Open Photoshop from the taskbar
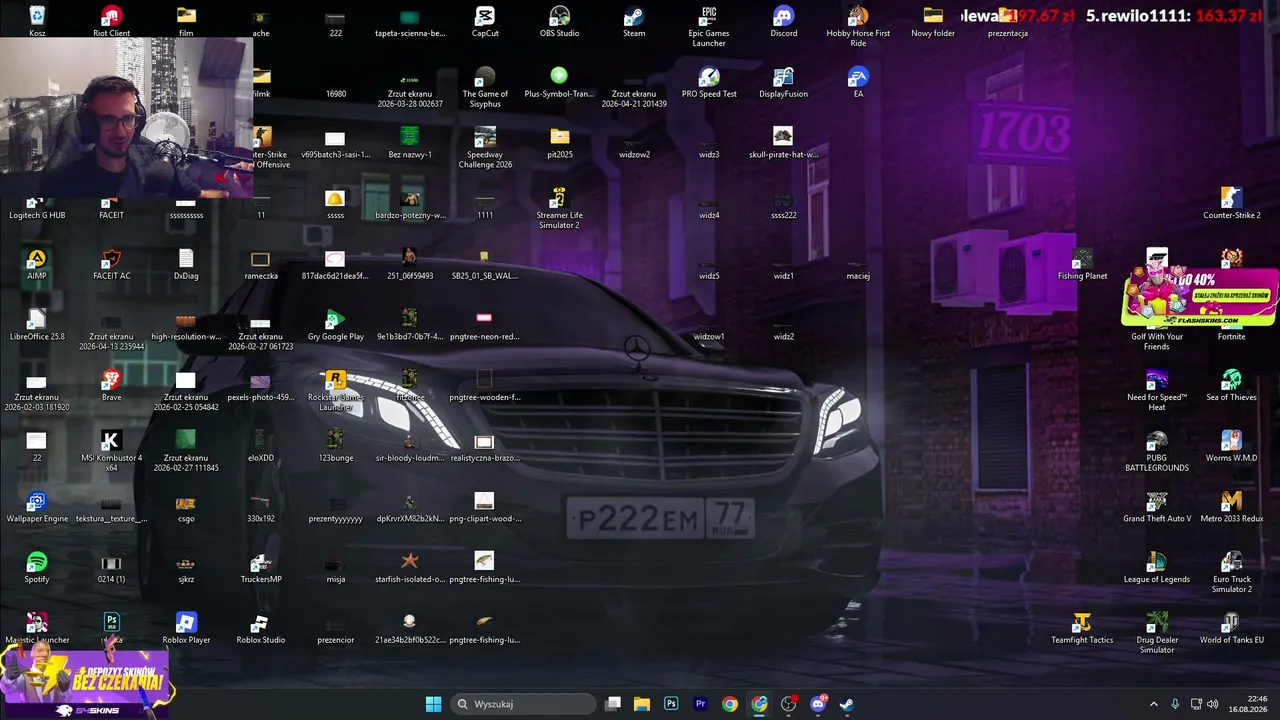The height and width of the screenshot is (720, 1280). pos(671,704)
